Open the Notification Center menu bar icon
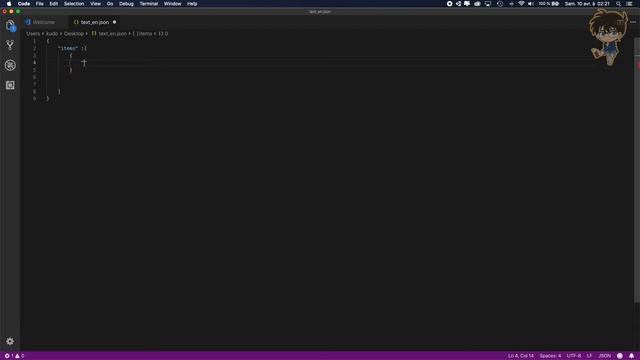The image size is (640, 360). pyautogui.click(x=629, y=4)
